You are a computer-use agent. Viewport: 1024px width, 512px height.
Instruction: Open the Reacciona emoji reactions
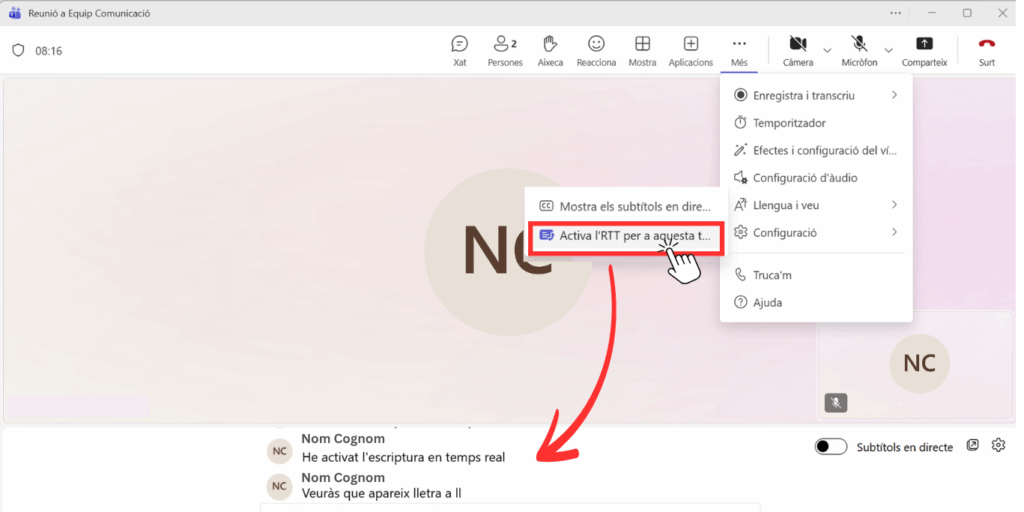pyautogui.click(x=596, y=49)
